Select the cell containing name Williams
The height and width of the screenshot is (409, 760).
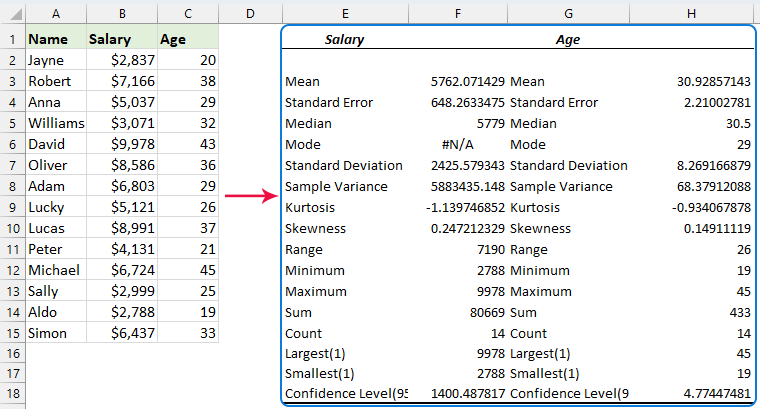coord(54,123)
